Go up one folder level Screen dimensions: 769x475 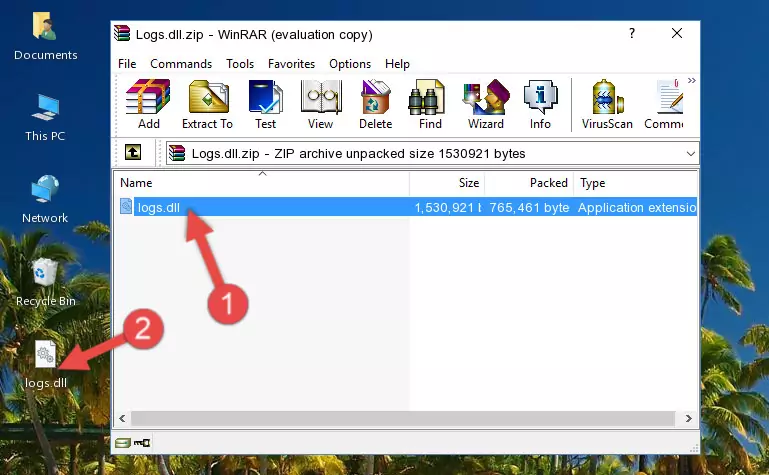point(133,152)
